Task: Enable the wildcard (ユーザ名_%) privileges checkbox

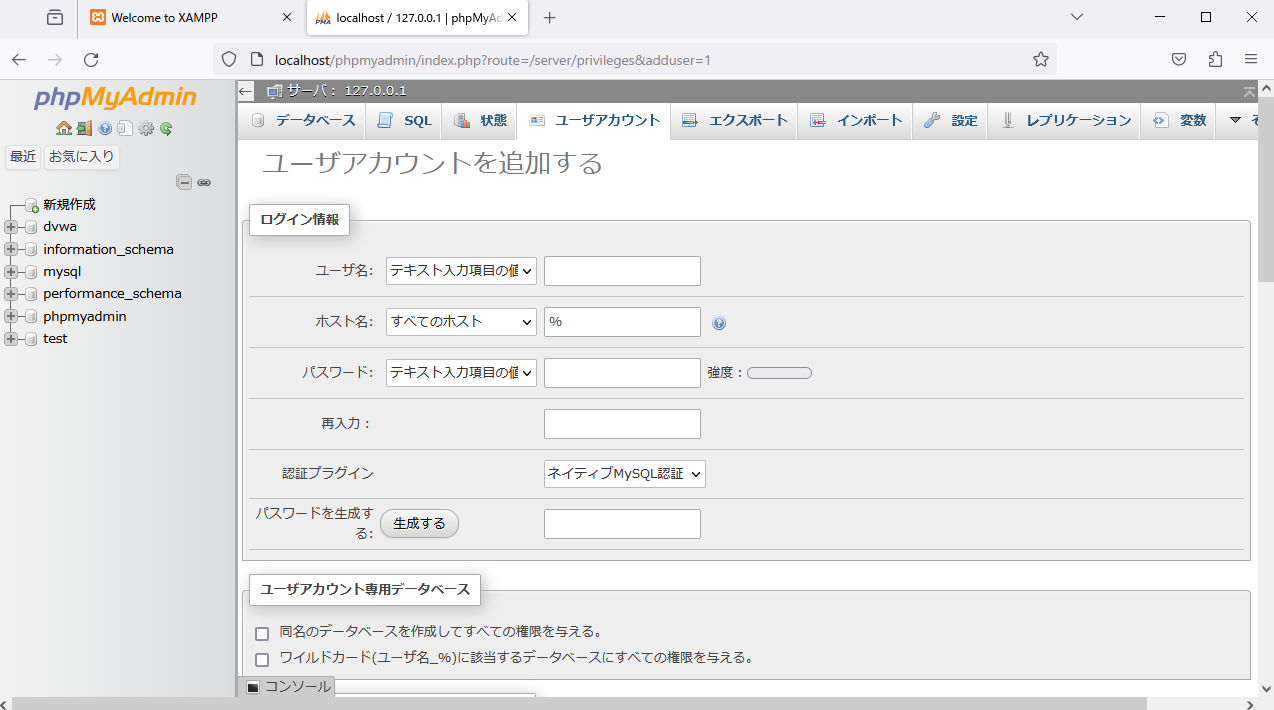Action: 262,659
